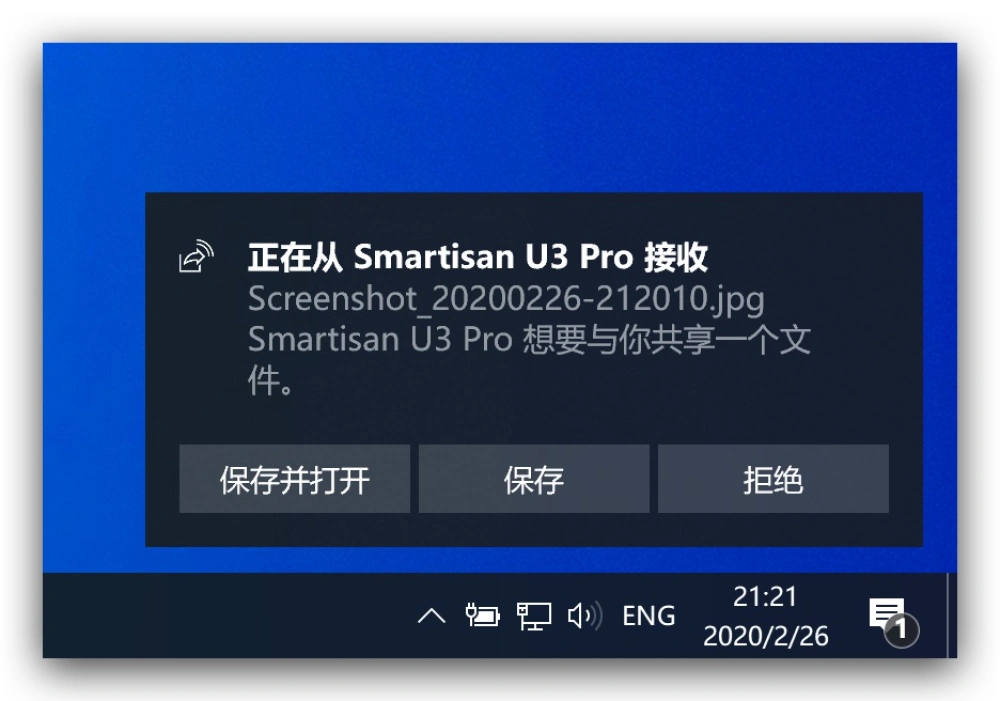Click the notification title 正在从 Smartisan U3 Pro 接收
This screenshot has height=701, width=1000.
pos(478,257)
